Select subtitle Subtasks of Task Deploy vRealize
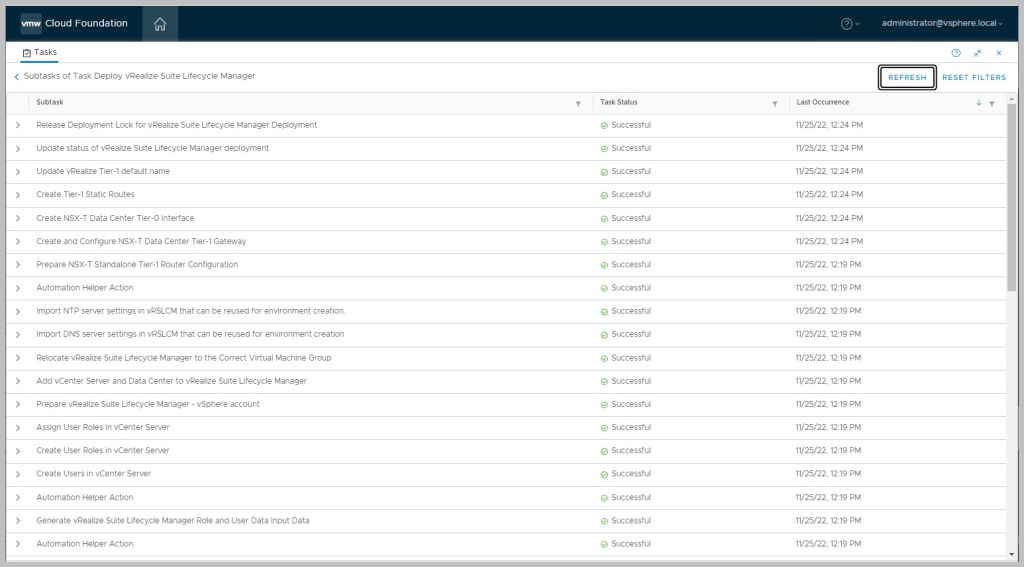The image size is (1024, 567). pos(140,76)
